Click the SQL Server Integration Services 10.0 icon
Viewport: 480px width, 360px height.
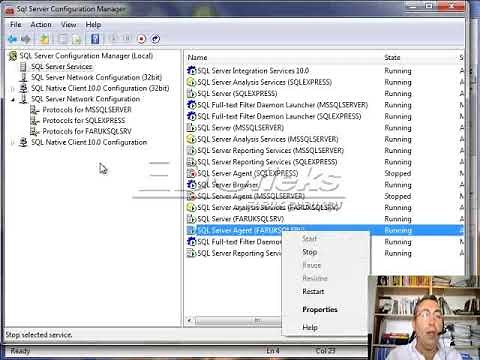191,71
